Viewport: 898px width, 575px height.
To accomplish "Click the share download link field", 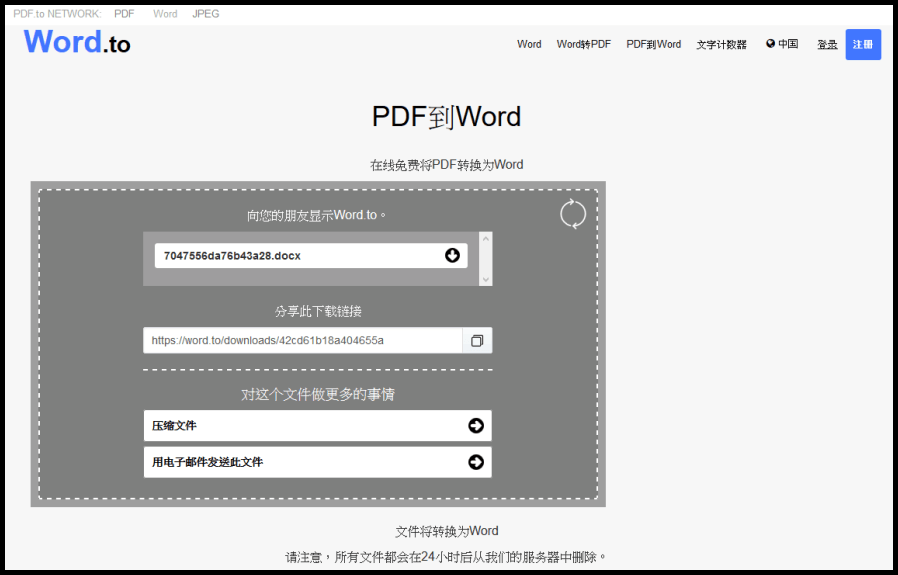I will (x=302, y=341).
